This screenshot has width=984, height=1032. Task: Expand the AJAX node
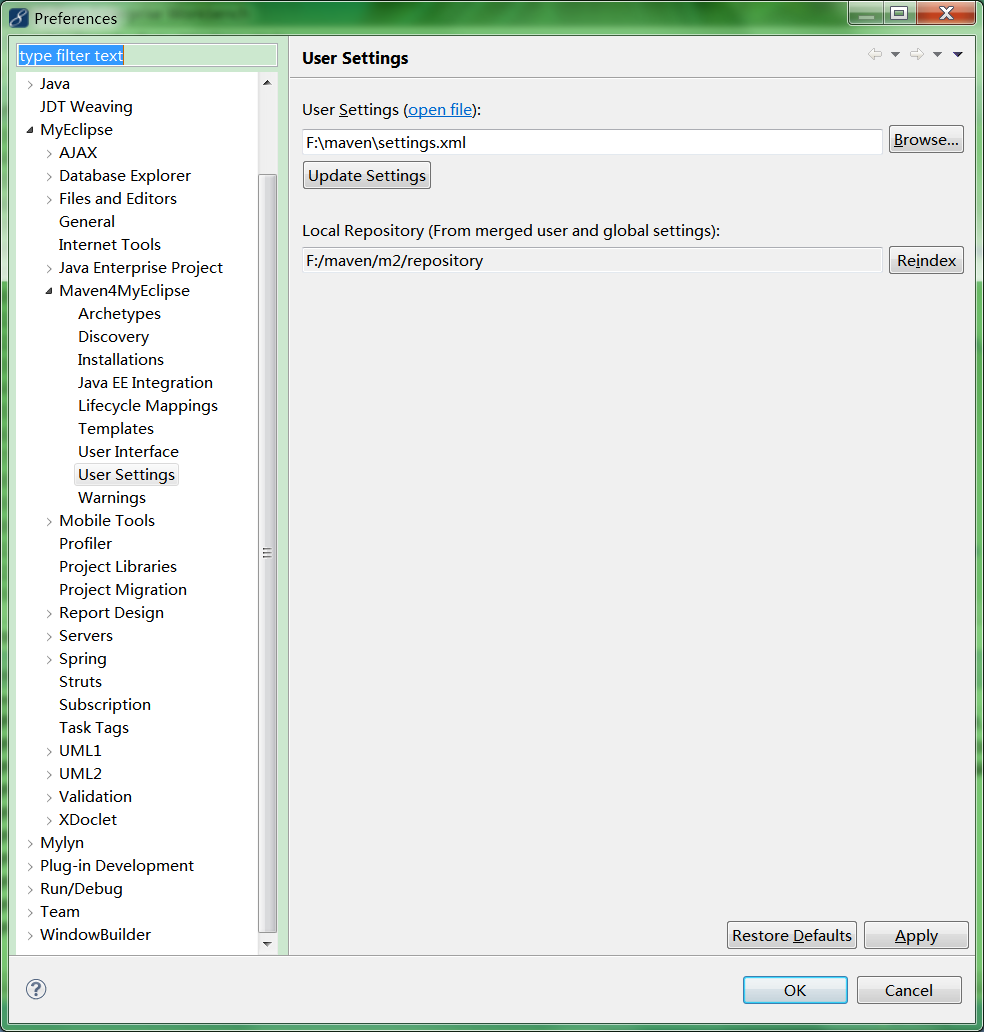49,153
